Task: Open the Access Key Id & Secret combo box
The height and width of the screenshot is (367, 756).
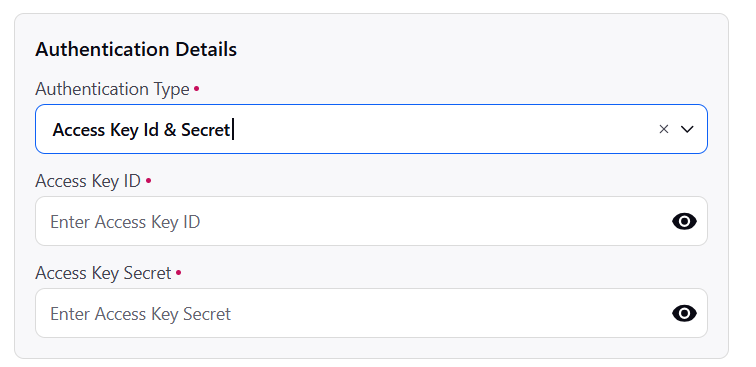Action: (371, 129)
